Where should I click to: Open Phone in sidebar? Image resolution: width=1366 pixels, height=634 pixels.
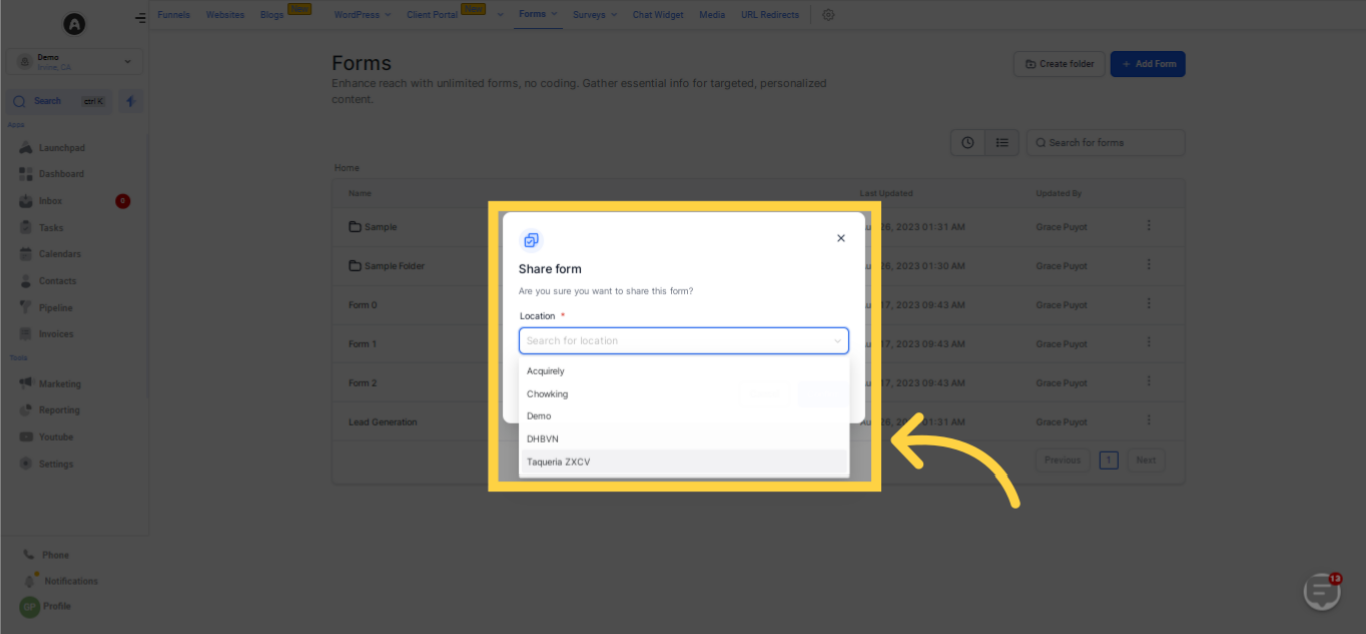click(x=55, y=555)
